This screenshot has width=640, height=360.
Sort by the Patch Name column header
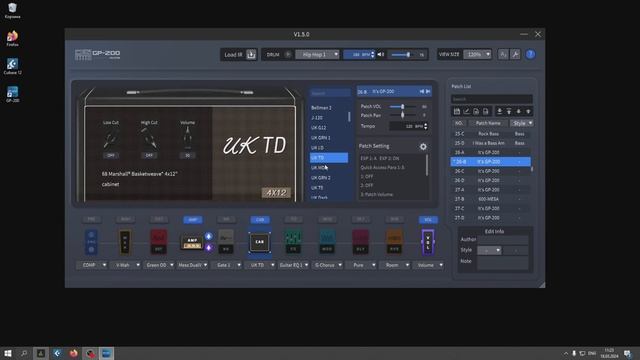(488, 123)
